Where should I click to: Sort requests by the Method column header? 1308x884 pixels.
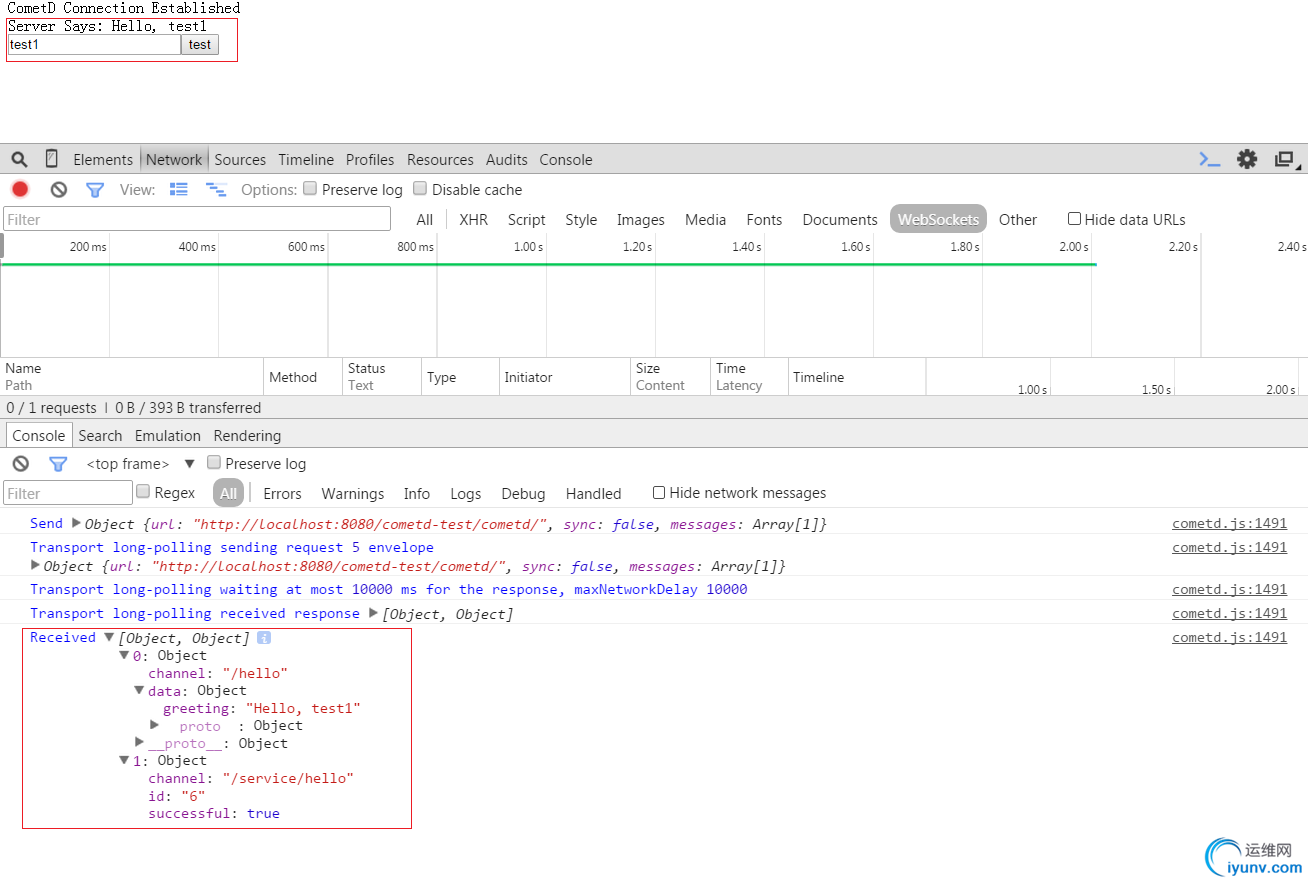point(303,377)
